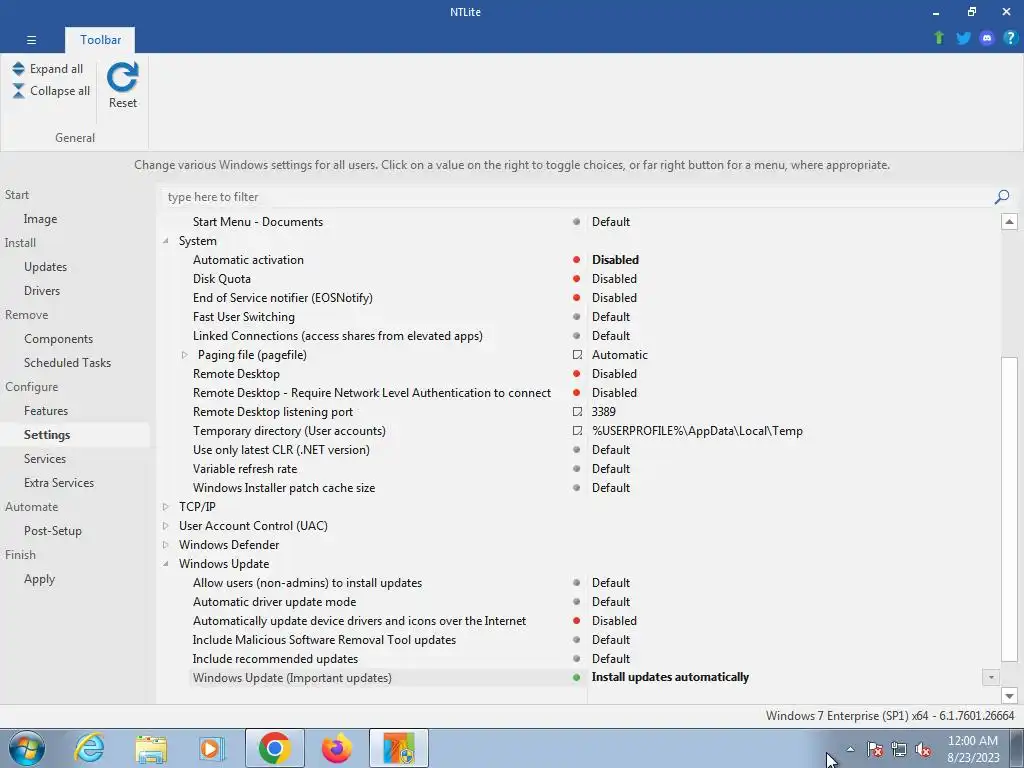Image resolution: width=1024 pixels, height=768 pixels.
Task: Click edit icon for Temporary directory value
Action: [x=577, y=430]
